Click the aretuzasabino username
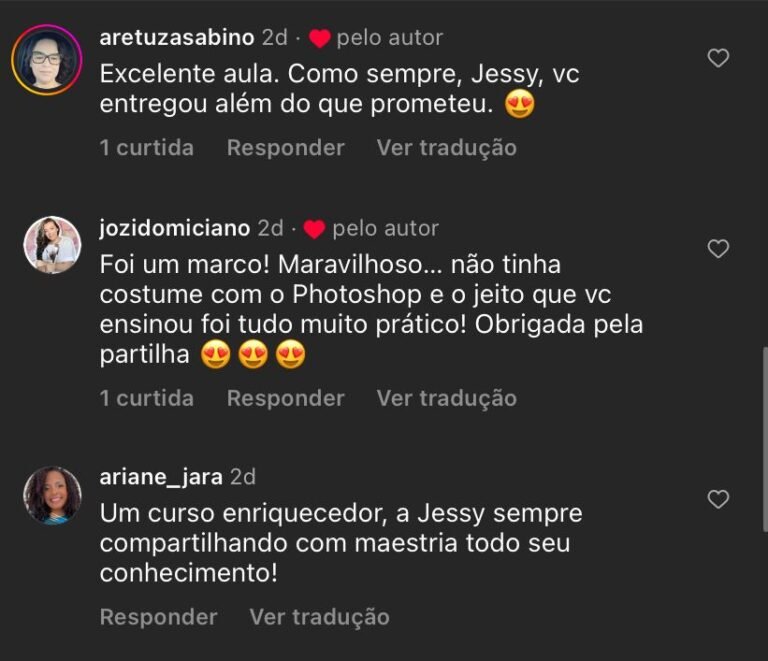This screenshot has width=768, height=661. pos(177,38)
